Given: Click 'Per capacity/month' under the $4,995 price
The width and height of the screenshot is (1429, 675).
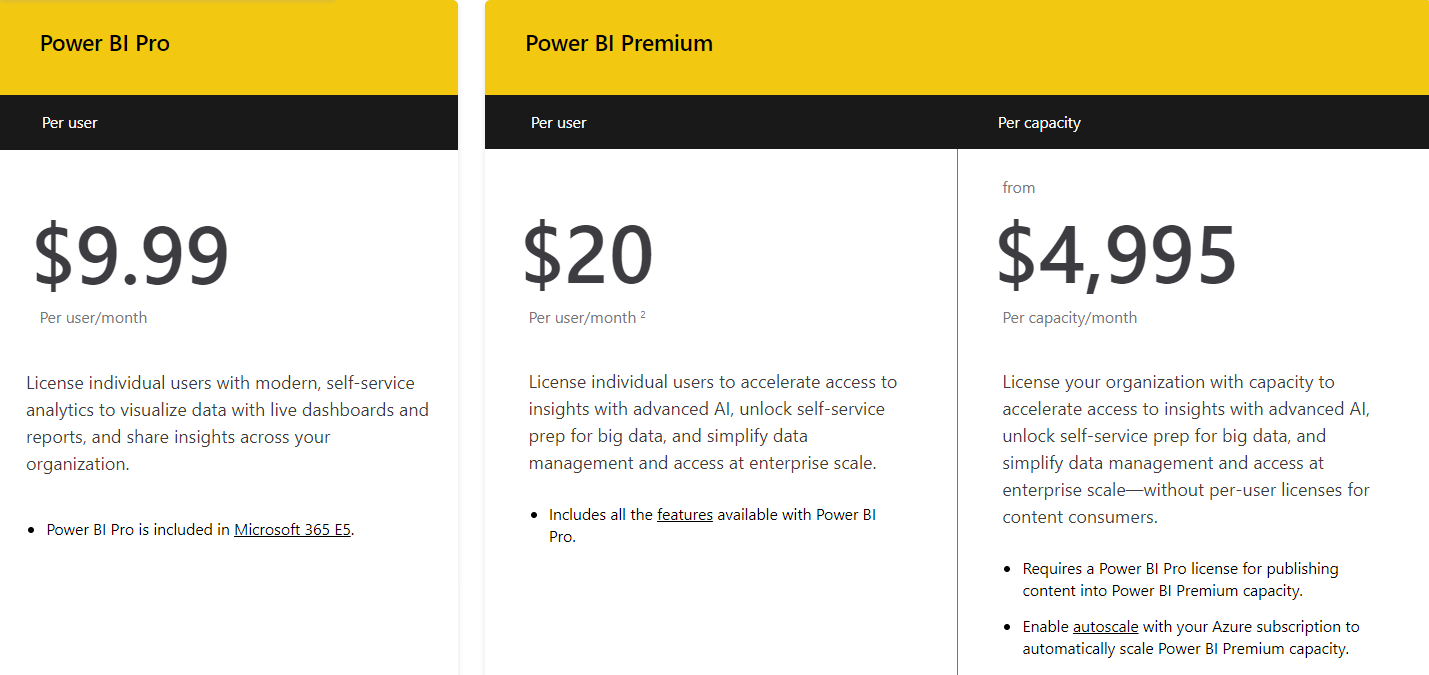Looking at the screenshot, I should 1069,317.
